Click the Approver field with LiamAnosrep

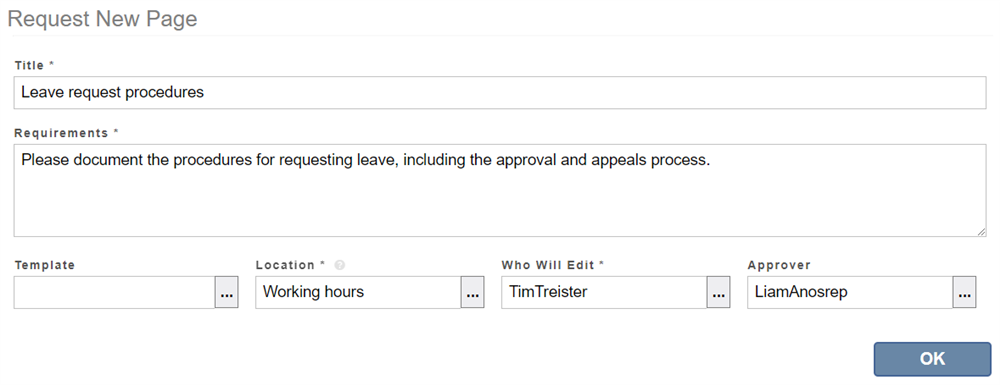tap(850, 293)
